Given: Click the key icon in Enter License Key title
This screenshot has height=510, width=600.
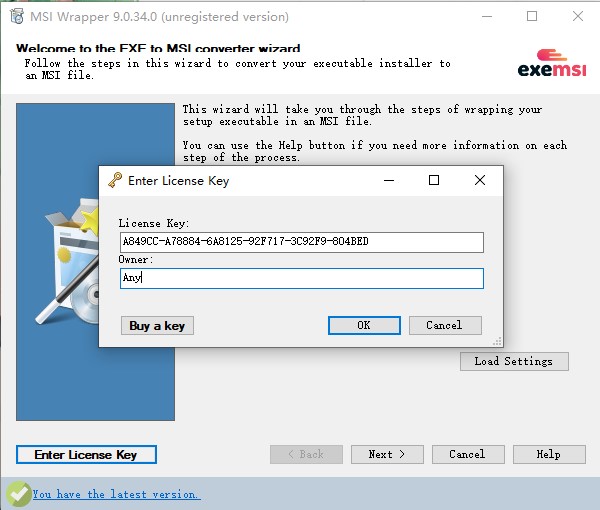Looking at the screenshot, I should pos(115,180).
